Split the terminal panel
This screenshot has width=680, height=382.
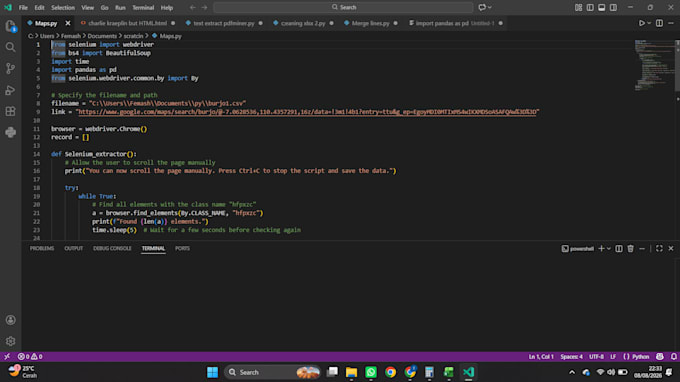click(x=619, y=248)
